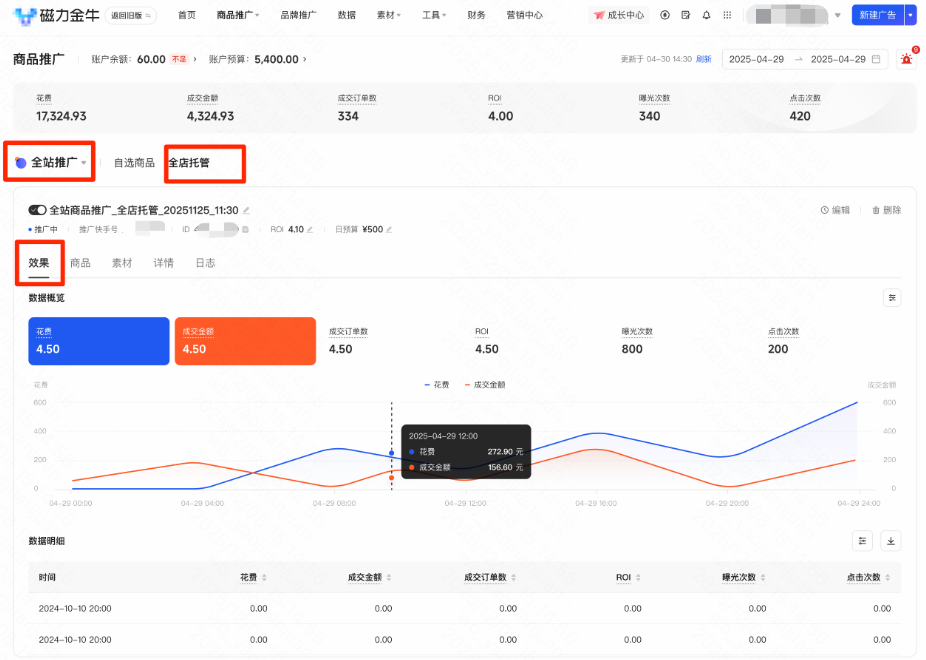This screenshot has height=660, width=926.
Task: Go to 首页 in the top navigation
Action: [187, 15]
